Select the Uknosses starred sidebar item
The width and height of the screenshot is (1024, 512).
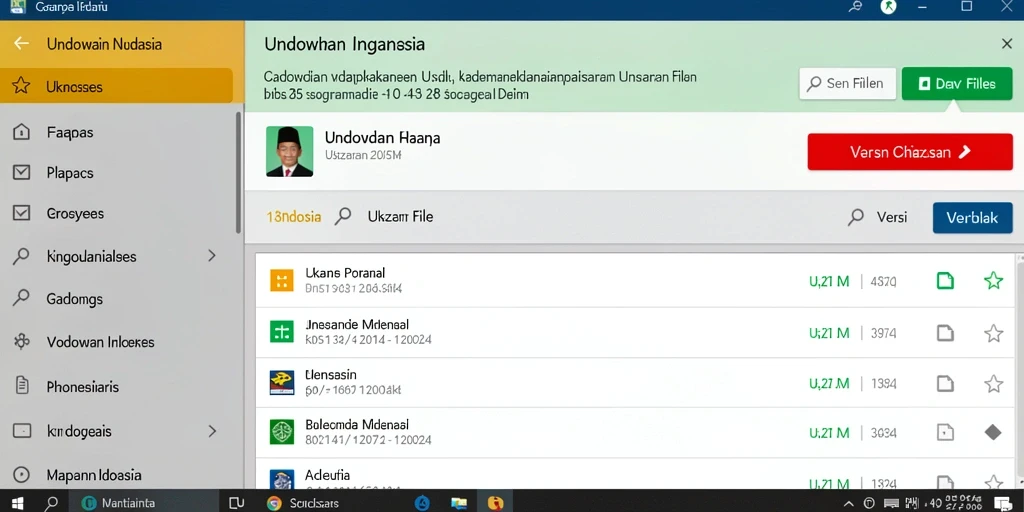pyautogui.click(x=116, y=86)
